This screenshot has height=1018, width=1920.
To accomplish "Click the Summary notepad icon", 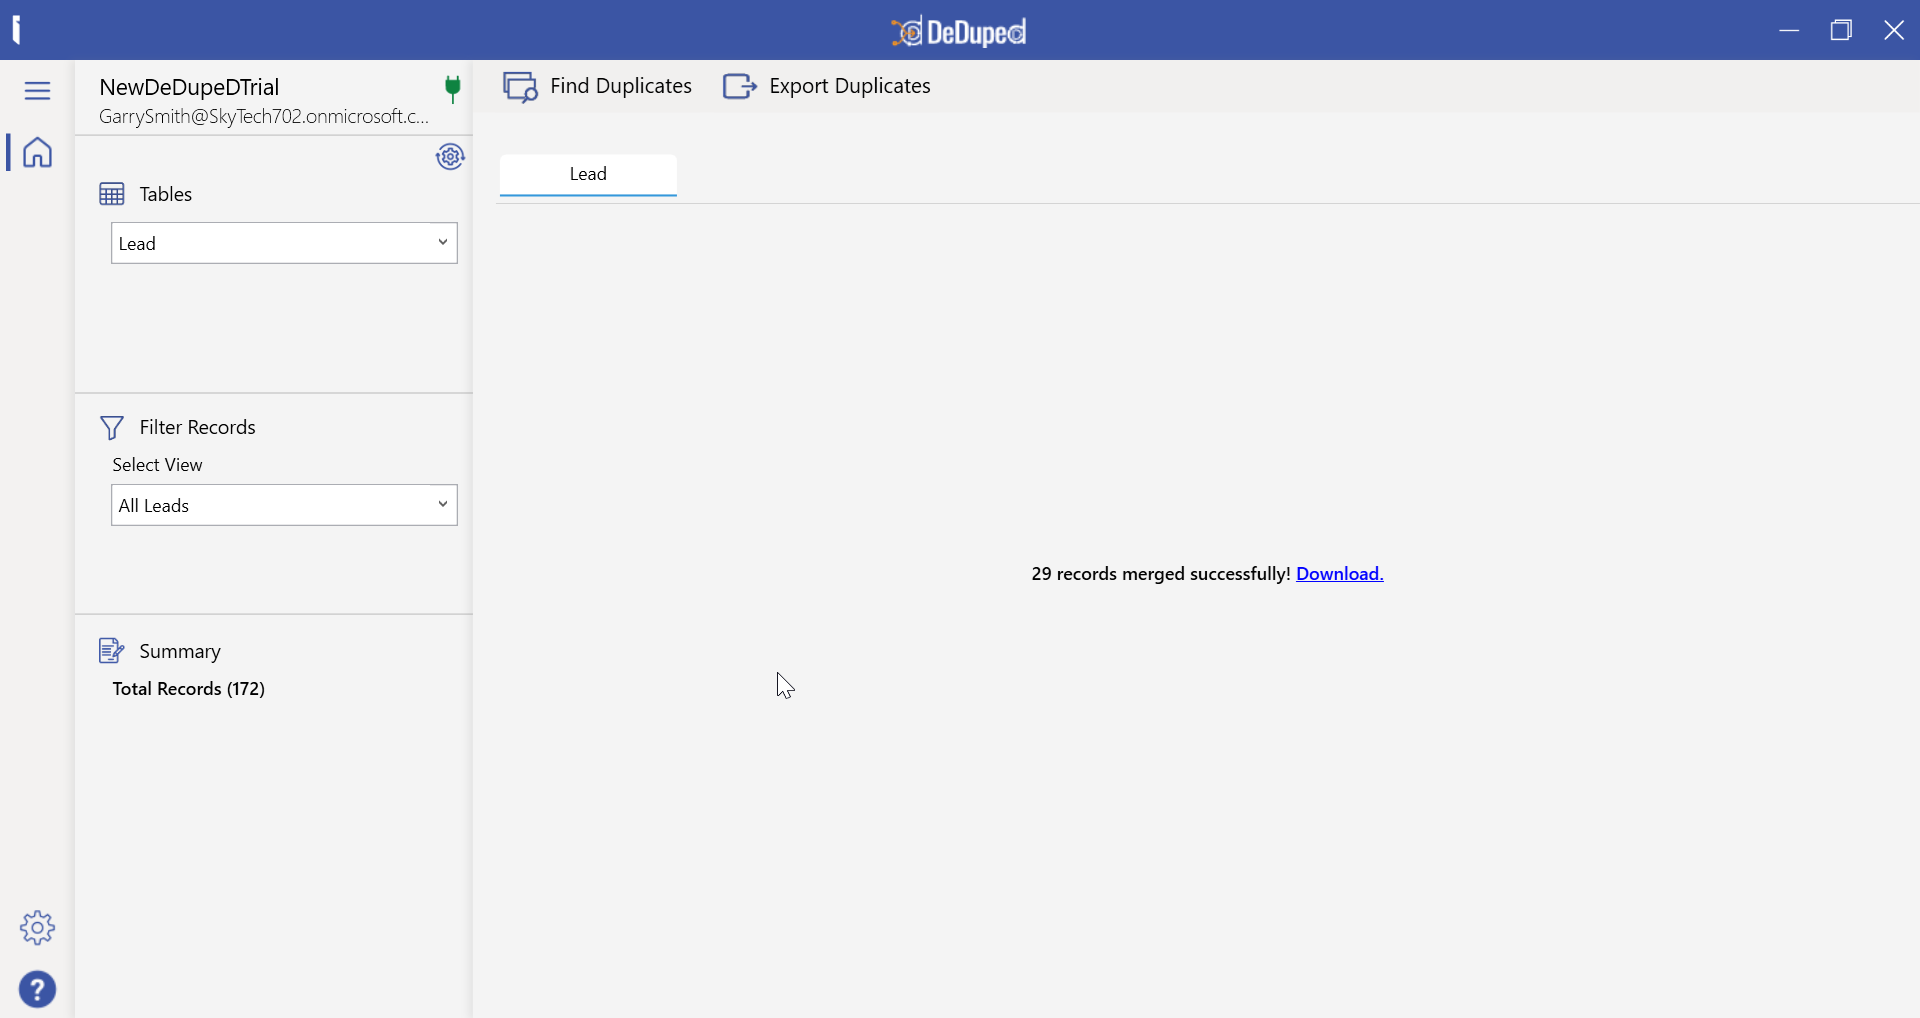I will pos(112,651).
